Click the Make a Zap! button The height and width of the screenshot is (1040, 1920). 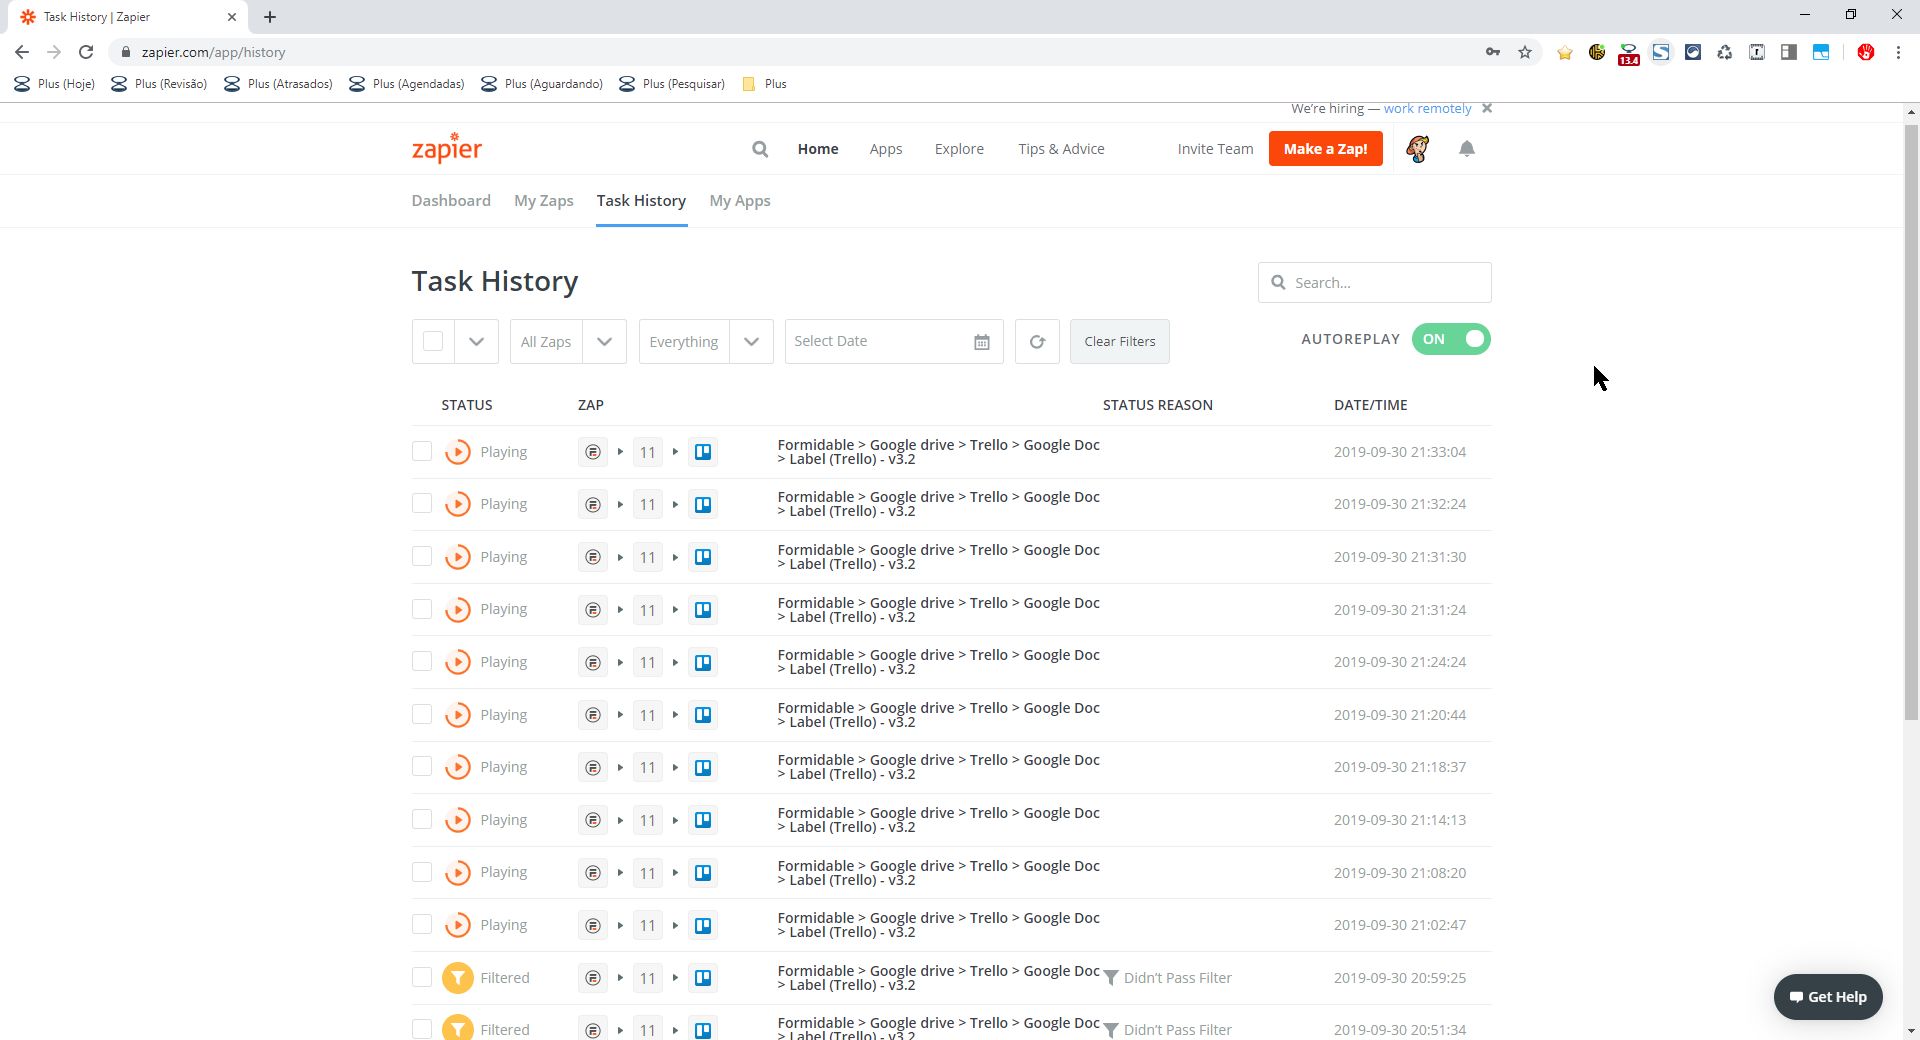click(x=1325, y=149)
